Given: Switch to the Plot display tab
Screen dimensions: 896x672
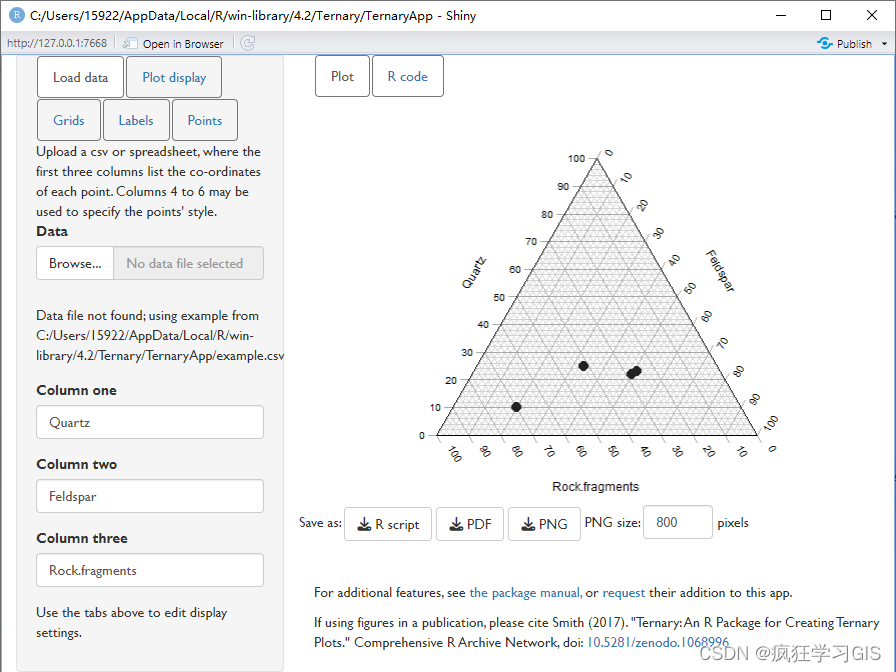Looking at the screenshot, I should pyautogui.click(x=174, y=77).
